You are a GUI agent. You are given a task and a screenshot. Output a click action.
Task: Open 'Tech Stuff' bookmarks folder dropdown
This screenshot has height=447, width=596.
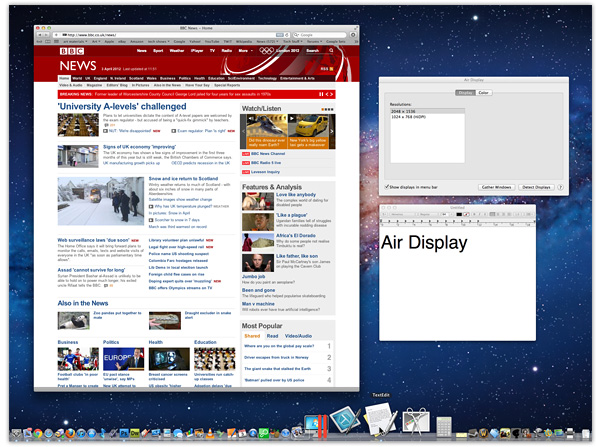tap(293, 41)
